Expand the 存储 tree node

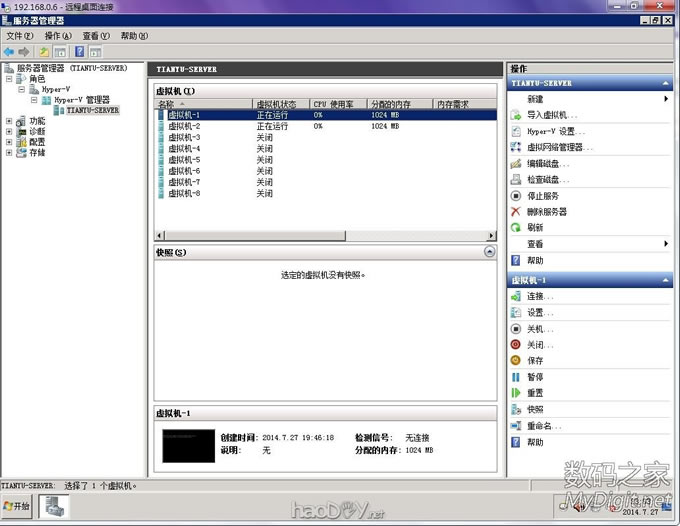pos(9,153)
